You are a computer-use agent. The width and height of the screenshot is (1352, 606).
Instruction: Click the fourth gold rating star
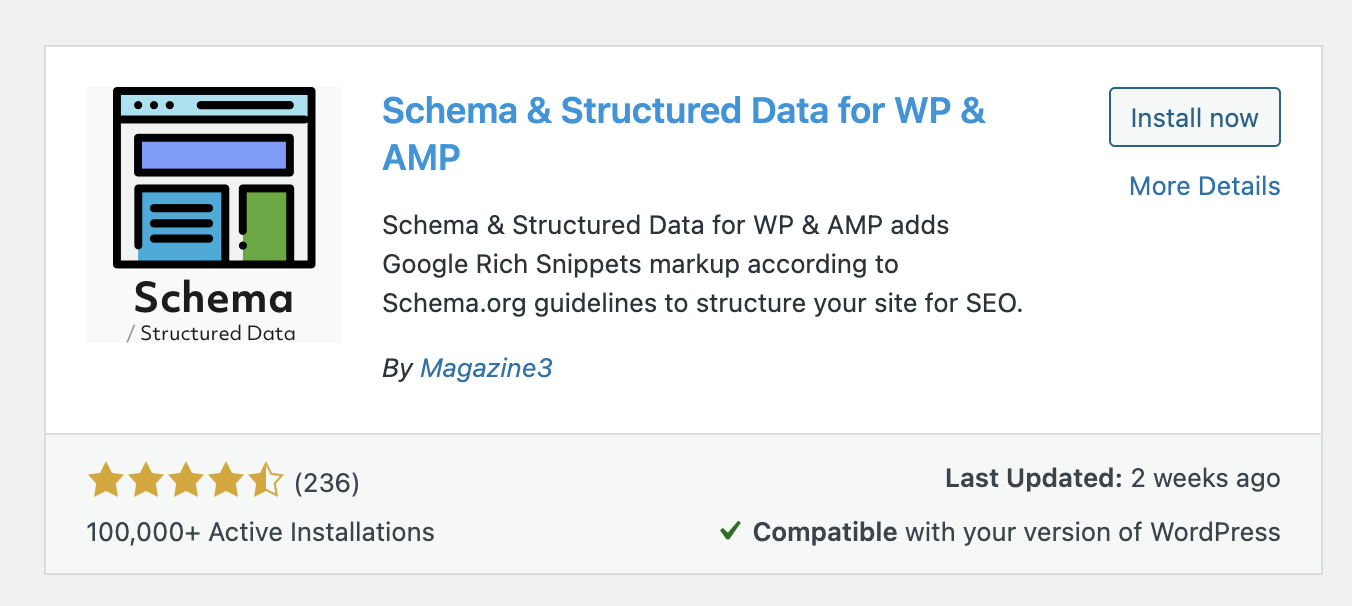(225, 481)
